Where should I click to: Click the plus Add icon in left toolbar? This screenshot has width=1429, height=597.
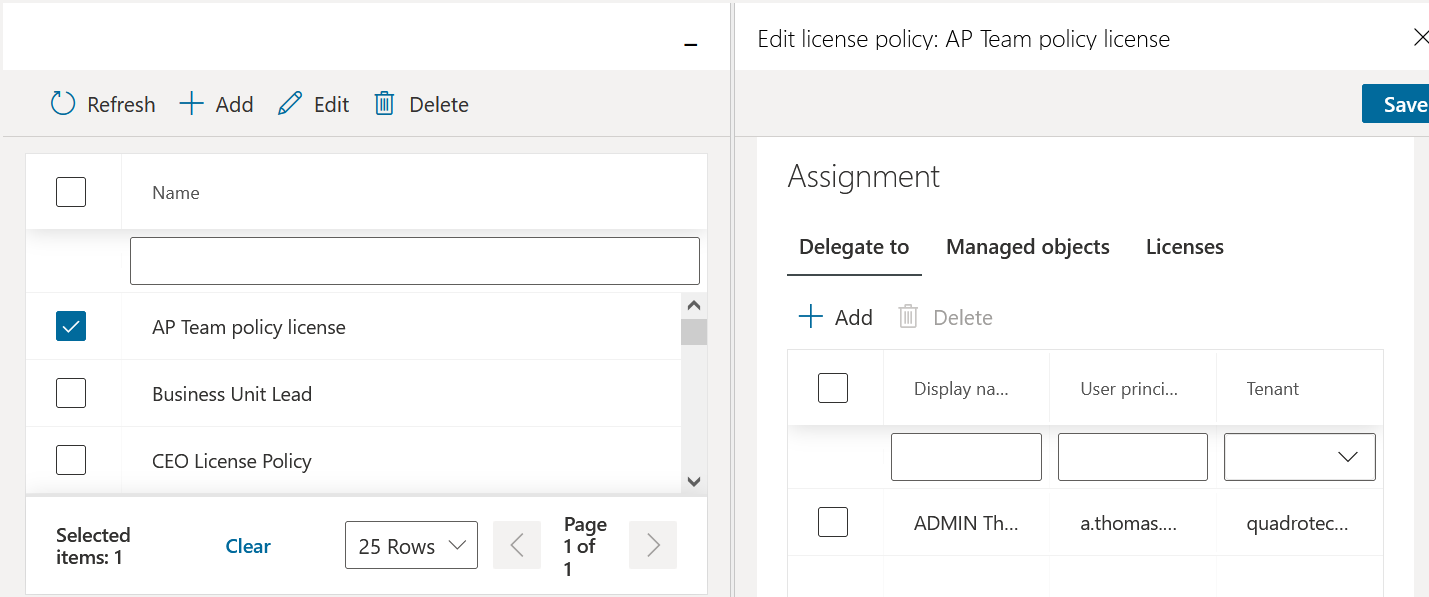tap(191, 104)
